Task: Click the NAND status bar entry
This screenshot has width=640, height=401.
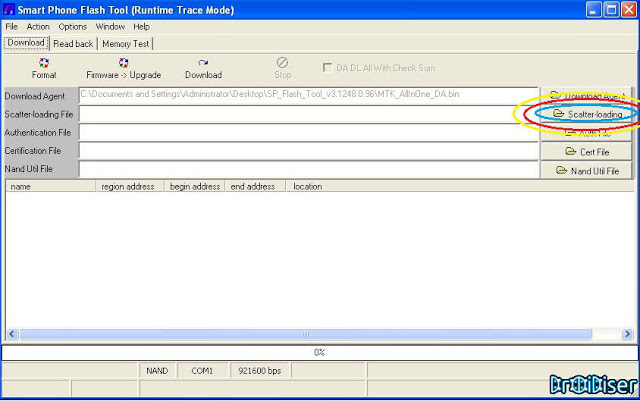Action: pos(157,371)
